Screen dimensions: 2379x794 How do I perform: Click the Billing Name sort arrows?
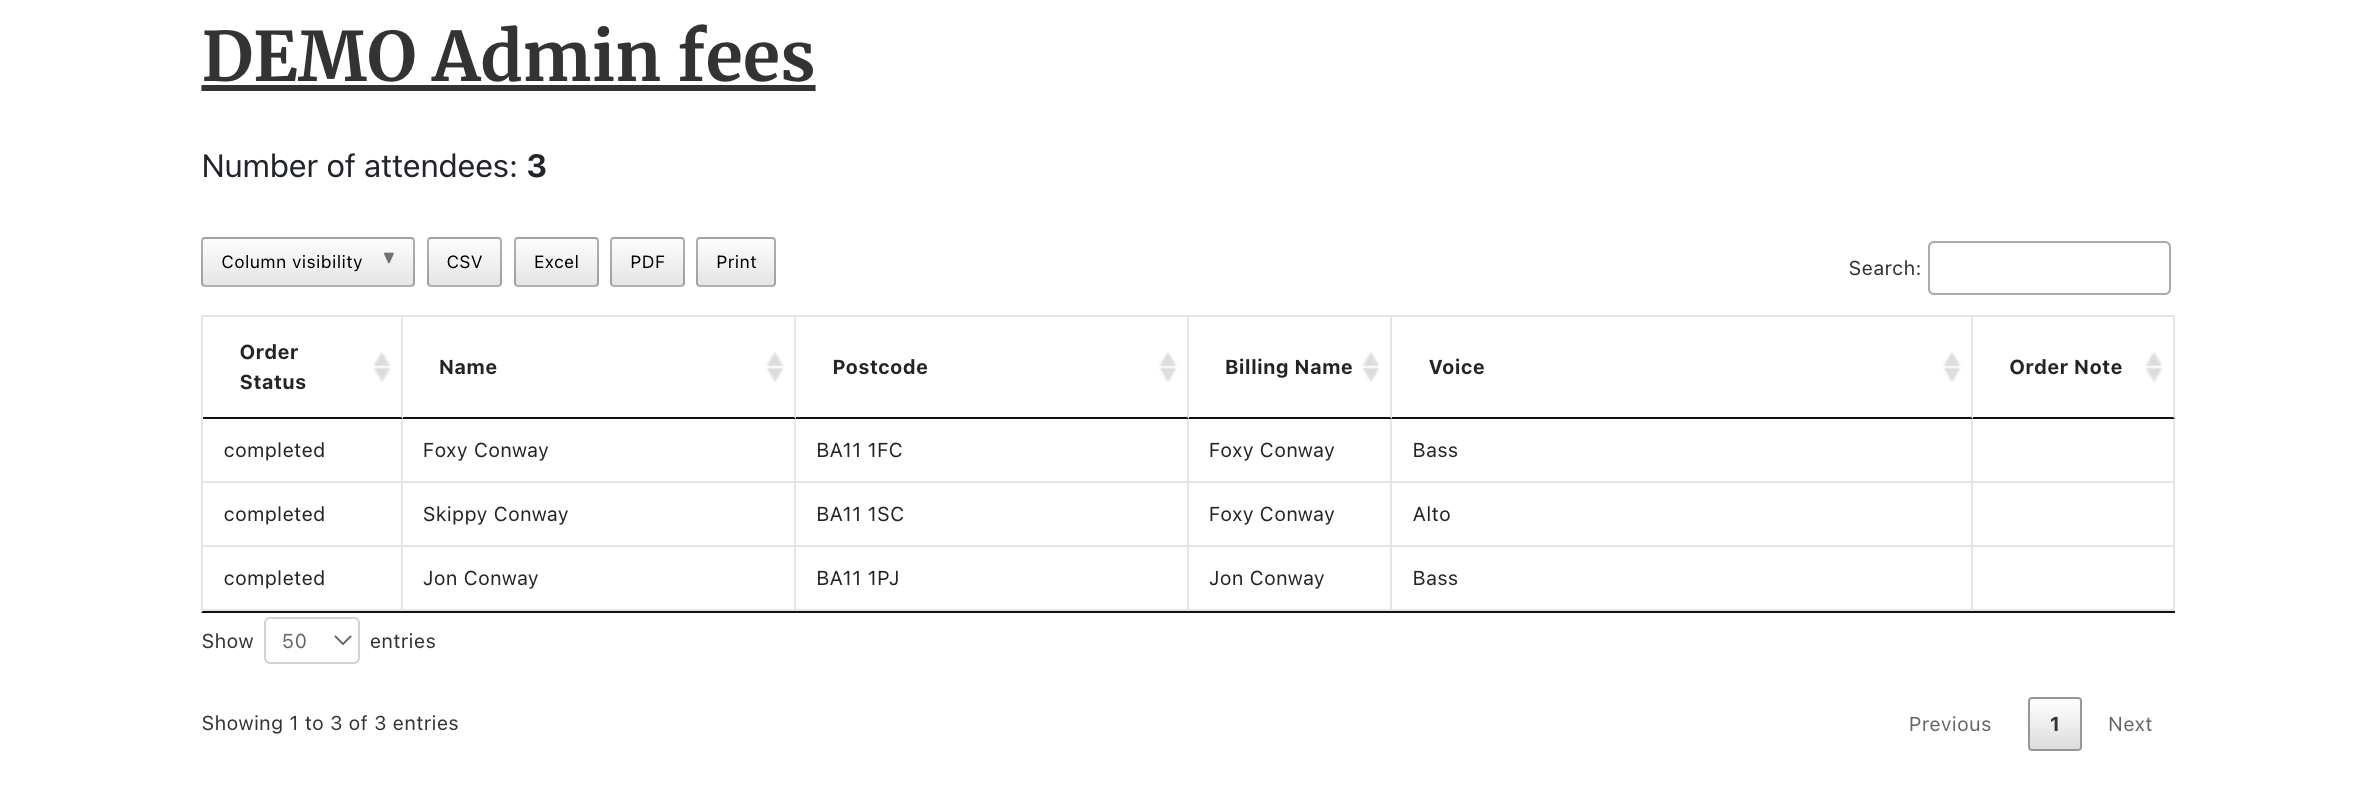(1371, 367)
